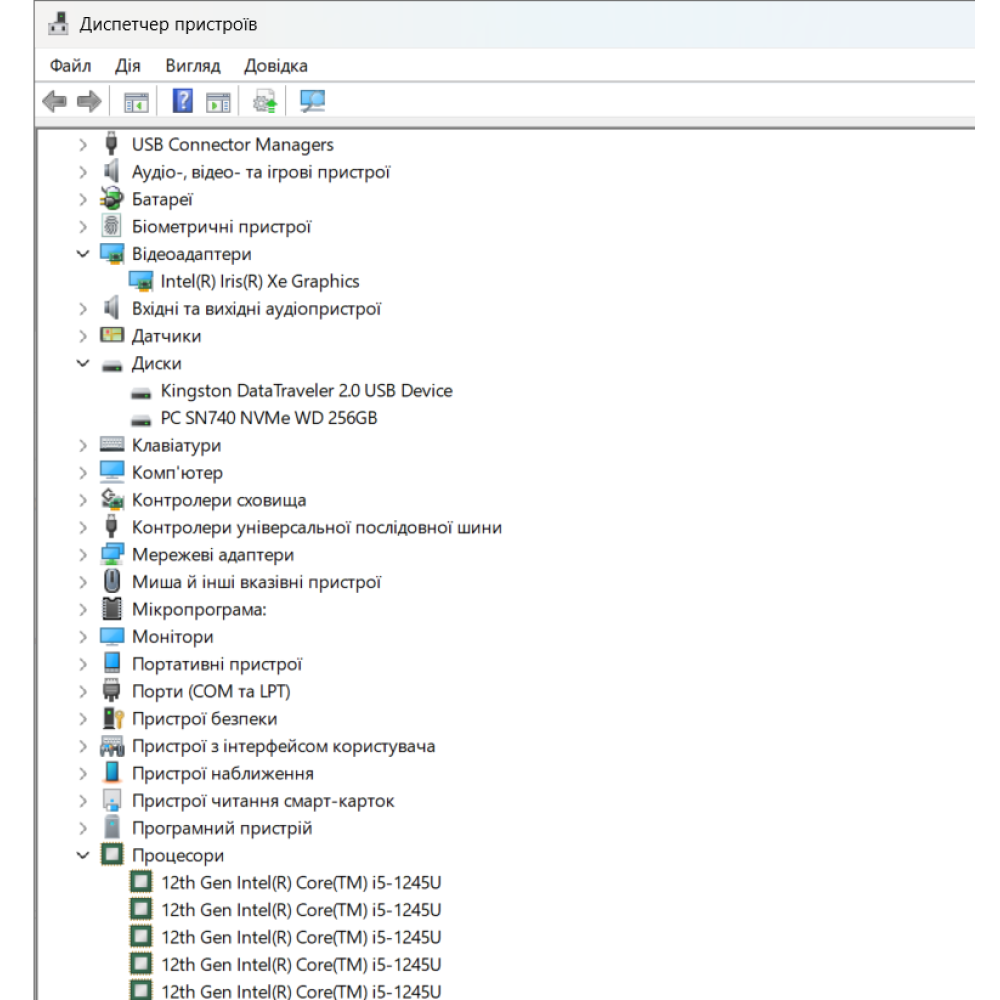Expand the Мережеві адаптери category

coord(83,555)
